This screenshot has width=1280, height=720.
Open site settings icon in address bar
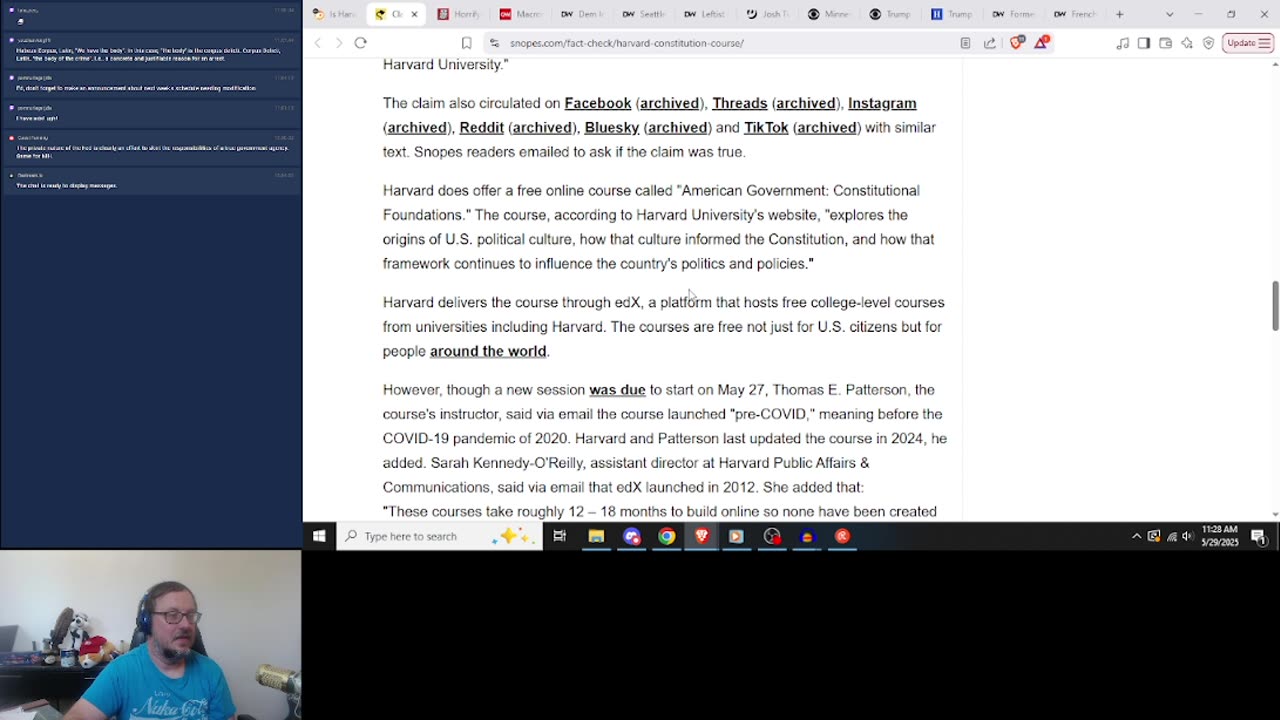pyautogui.click(x=494, y=43)
